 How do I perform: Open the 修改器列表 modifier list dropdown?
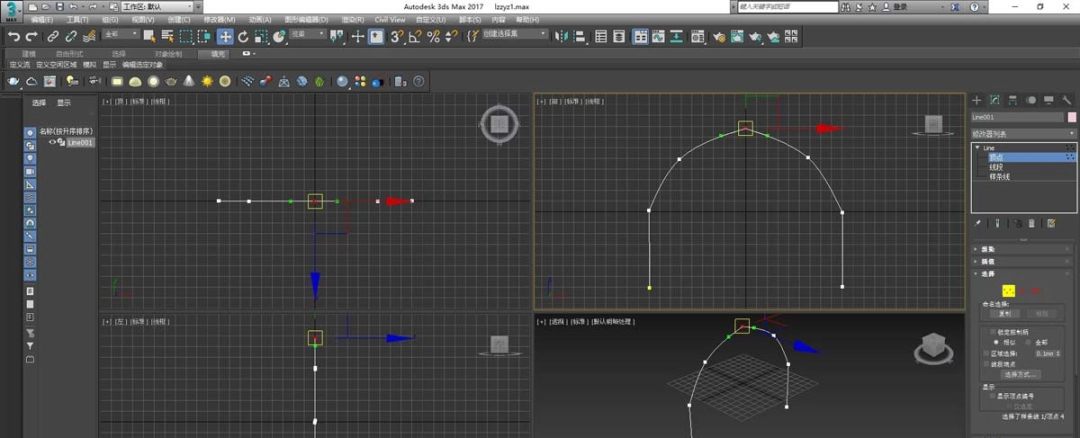(x=1023, y=134)
